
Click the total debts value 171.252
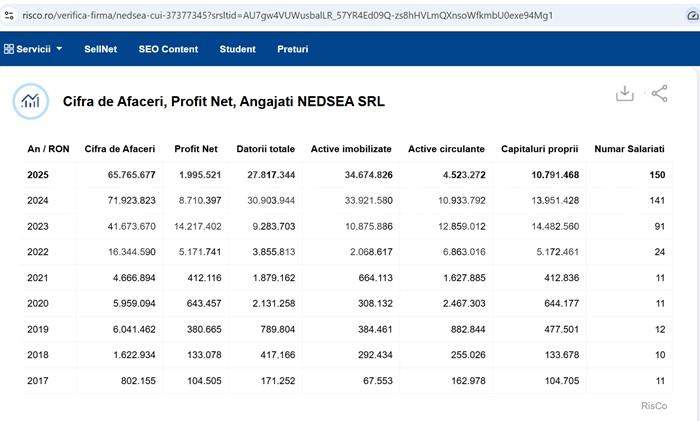tap(278, 380)
